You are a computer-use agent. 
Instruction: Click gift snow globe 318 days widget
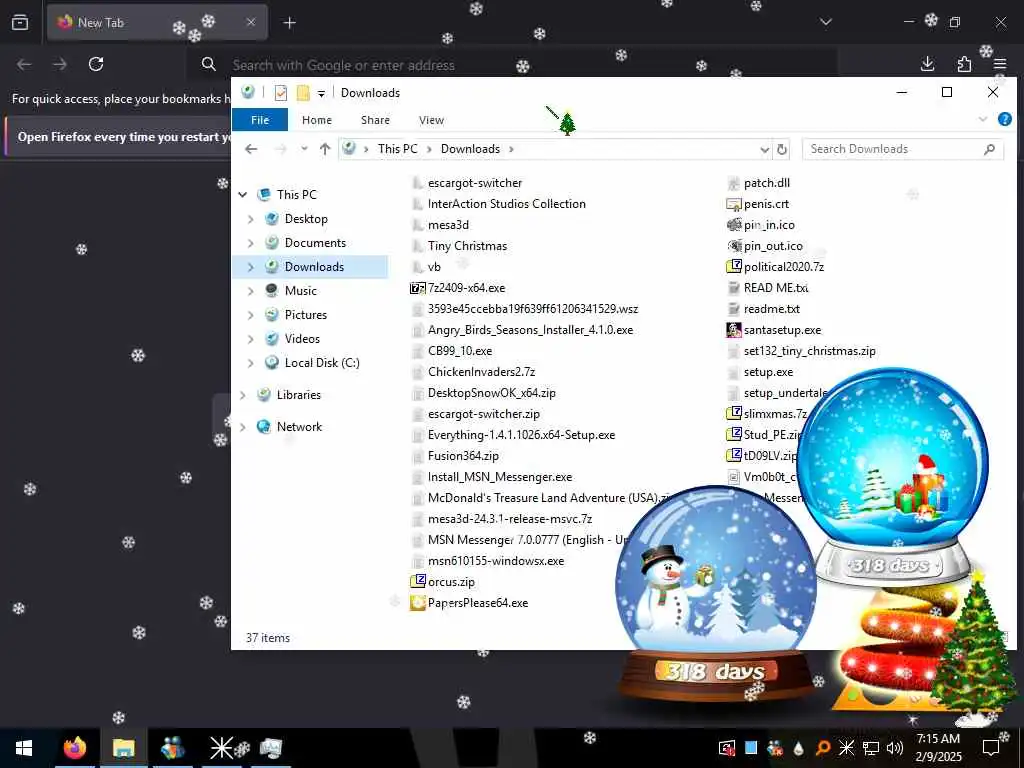[x=893, y=477]
